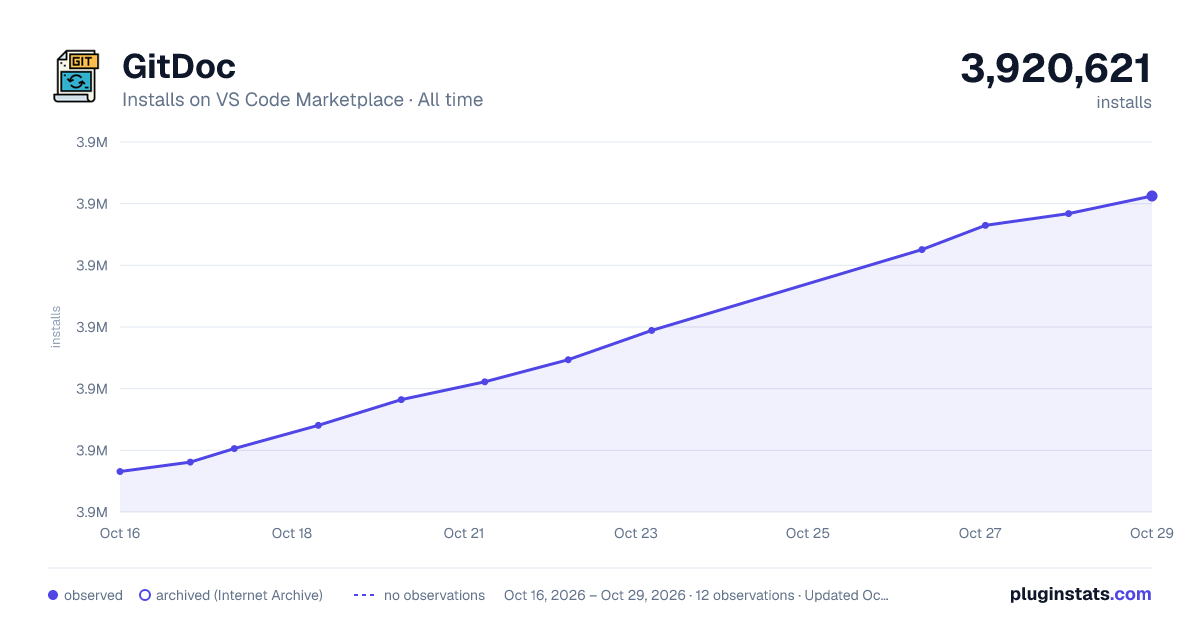Click the 3,920,621 total installs figure

coord(1056,69)
